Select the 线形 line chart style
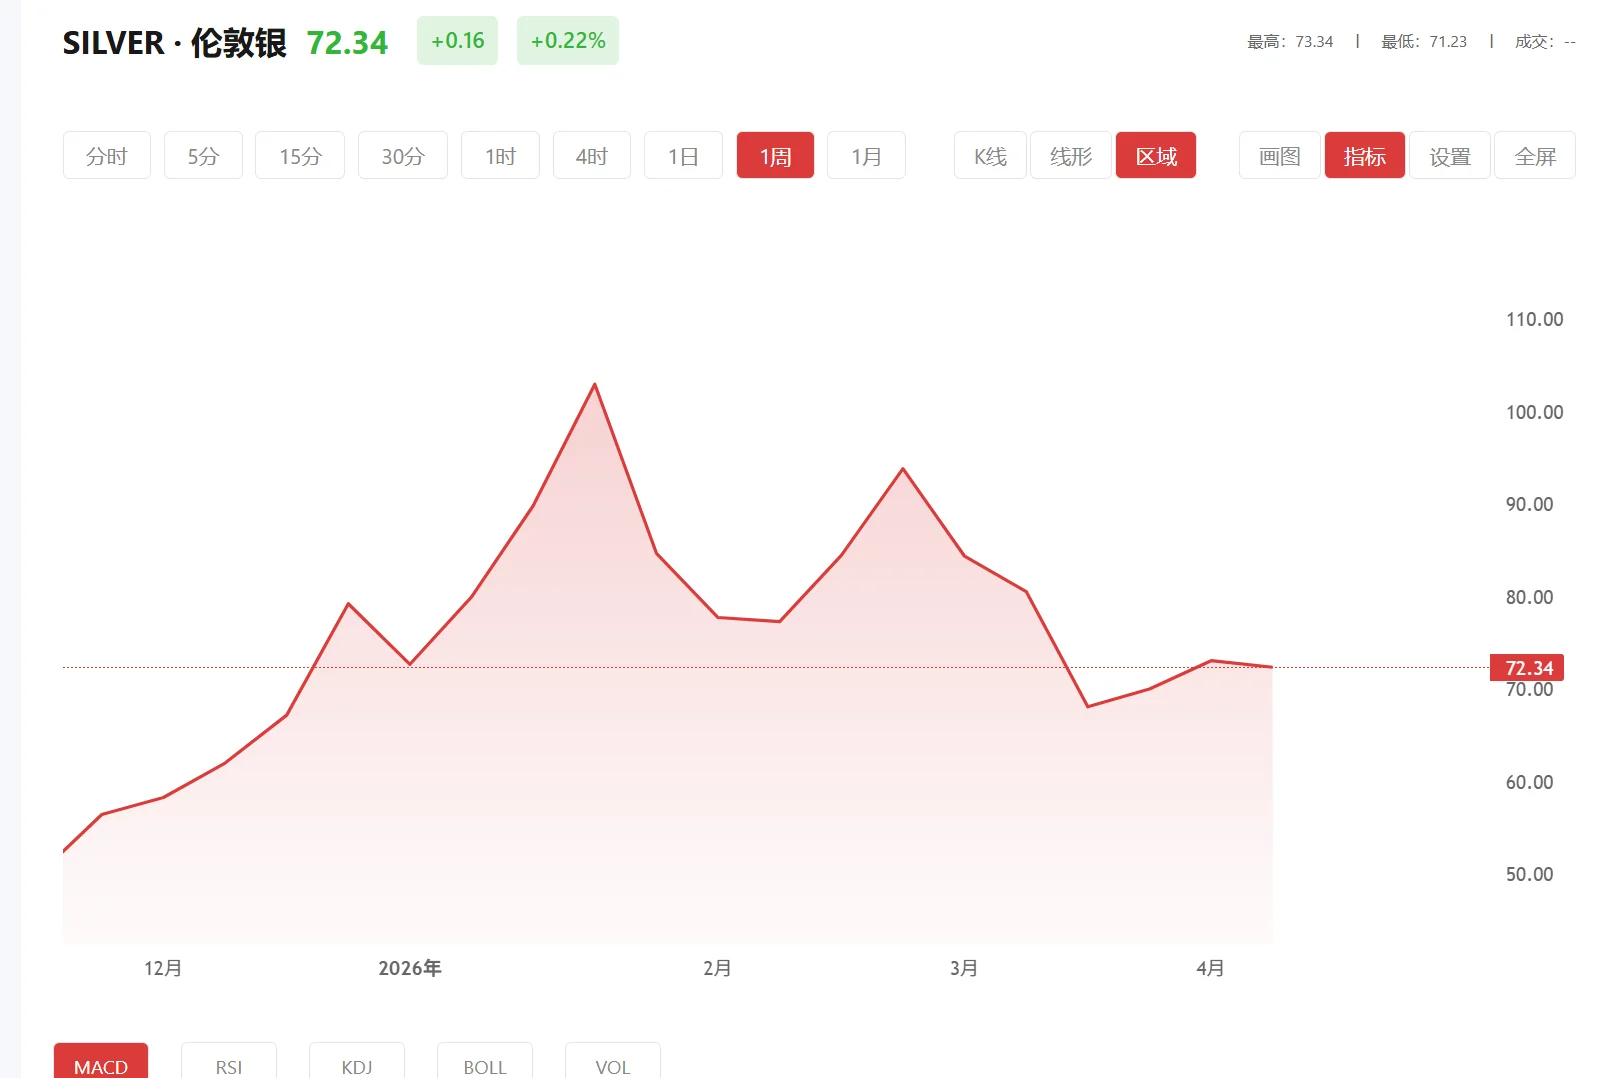This screenshot has height=1078, width=1612. pos(1069,155)
